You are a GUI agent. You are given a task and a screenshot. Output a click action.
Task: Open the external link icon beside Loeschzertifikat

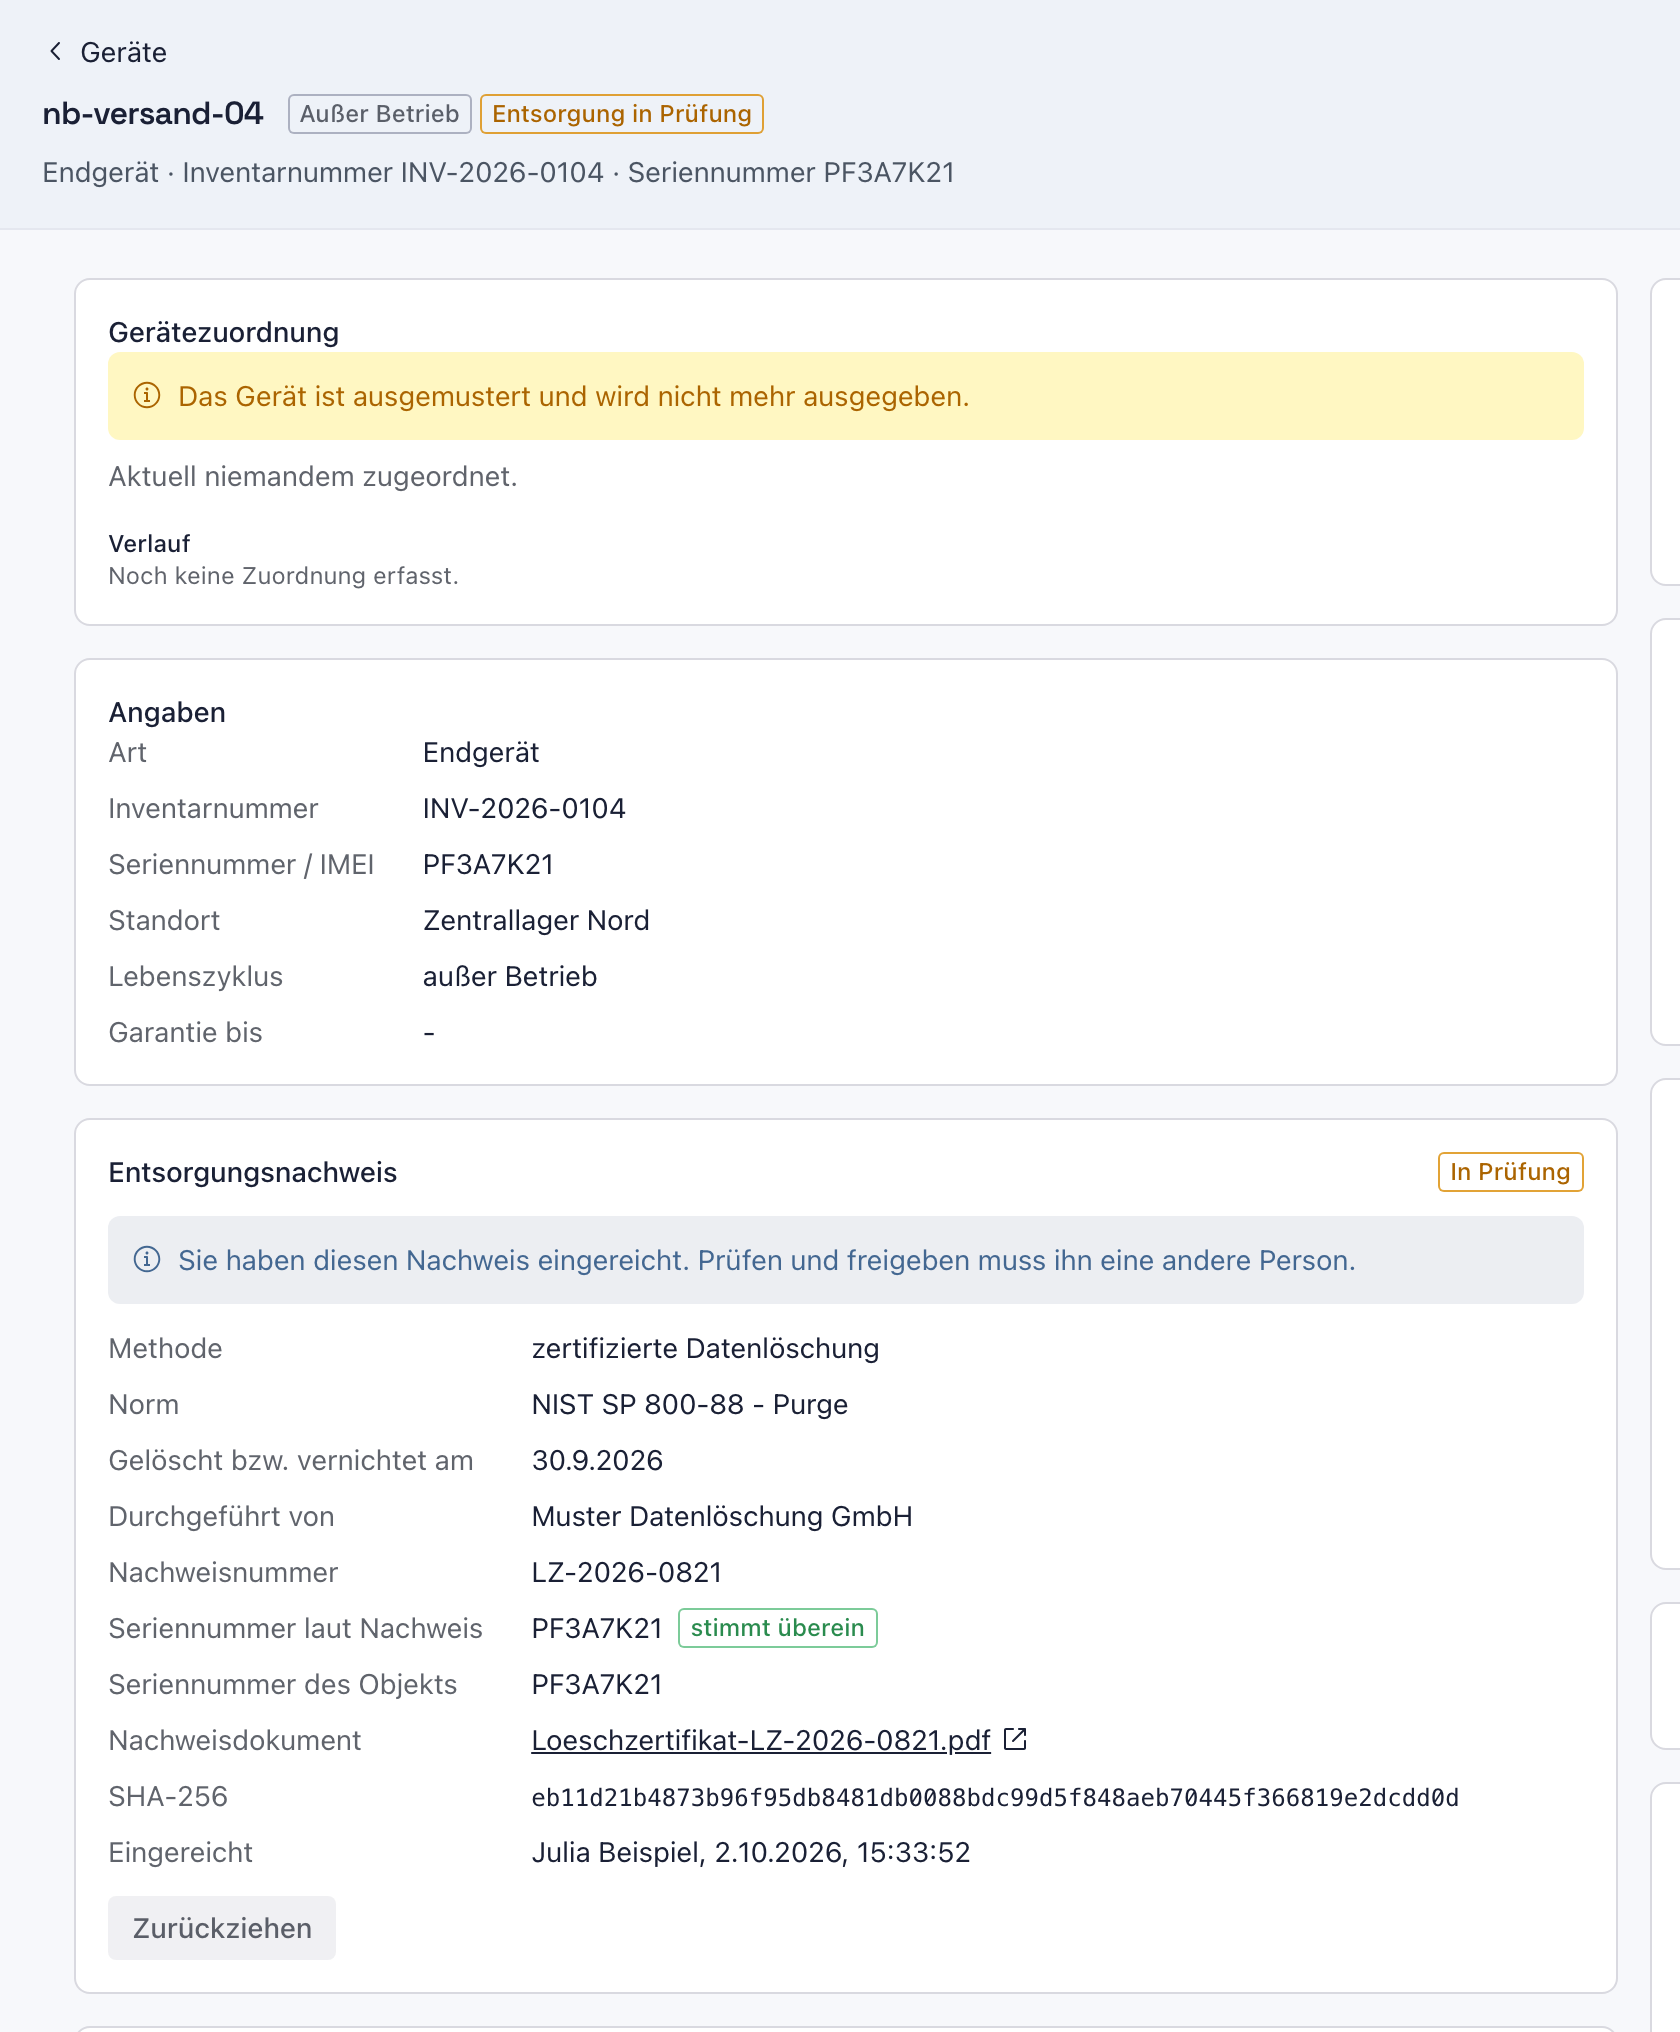pos(1015,1739)
